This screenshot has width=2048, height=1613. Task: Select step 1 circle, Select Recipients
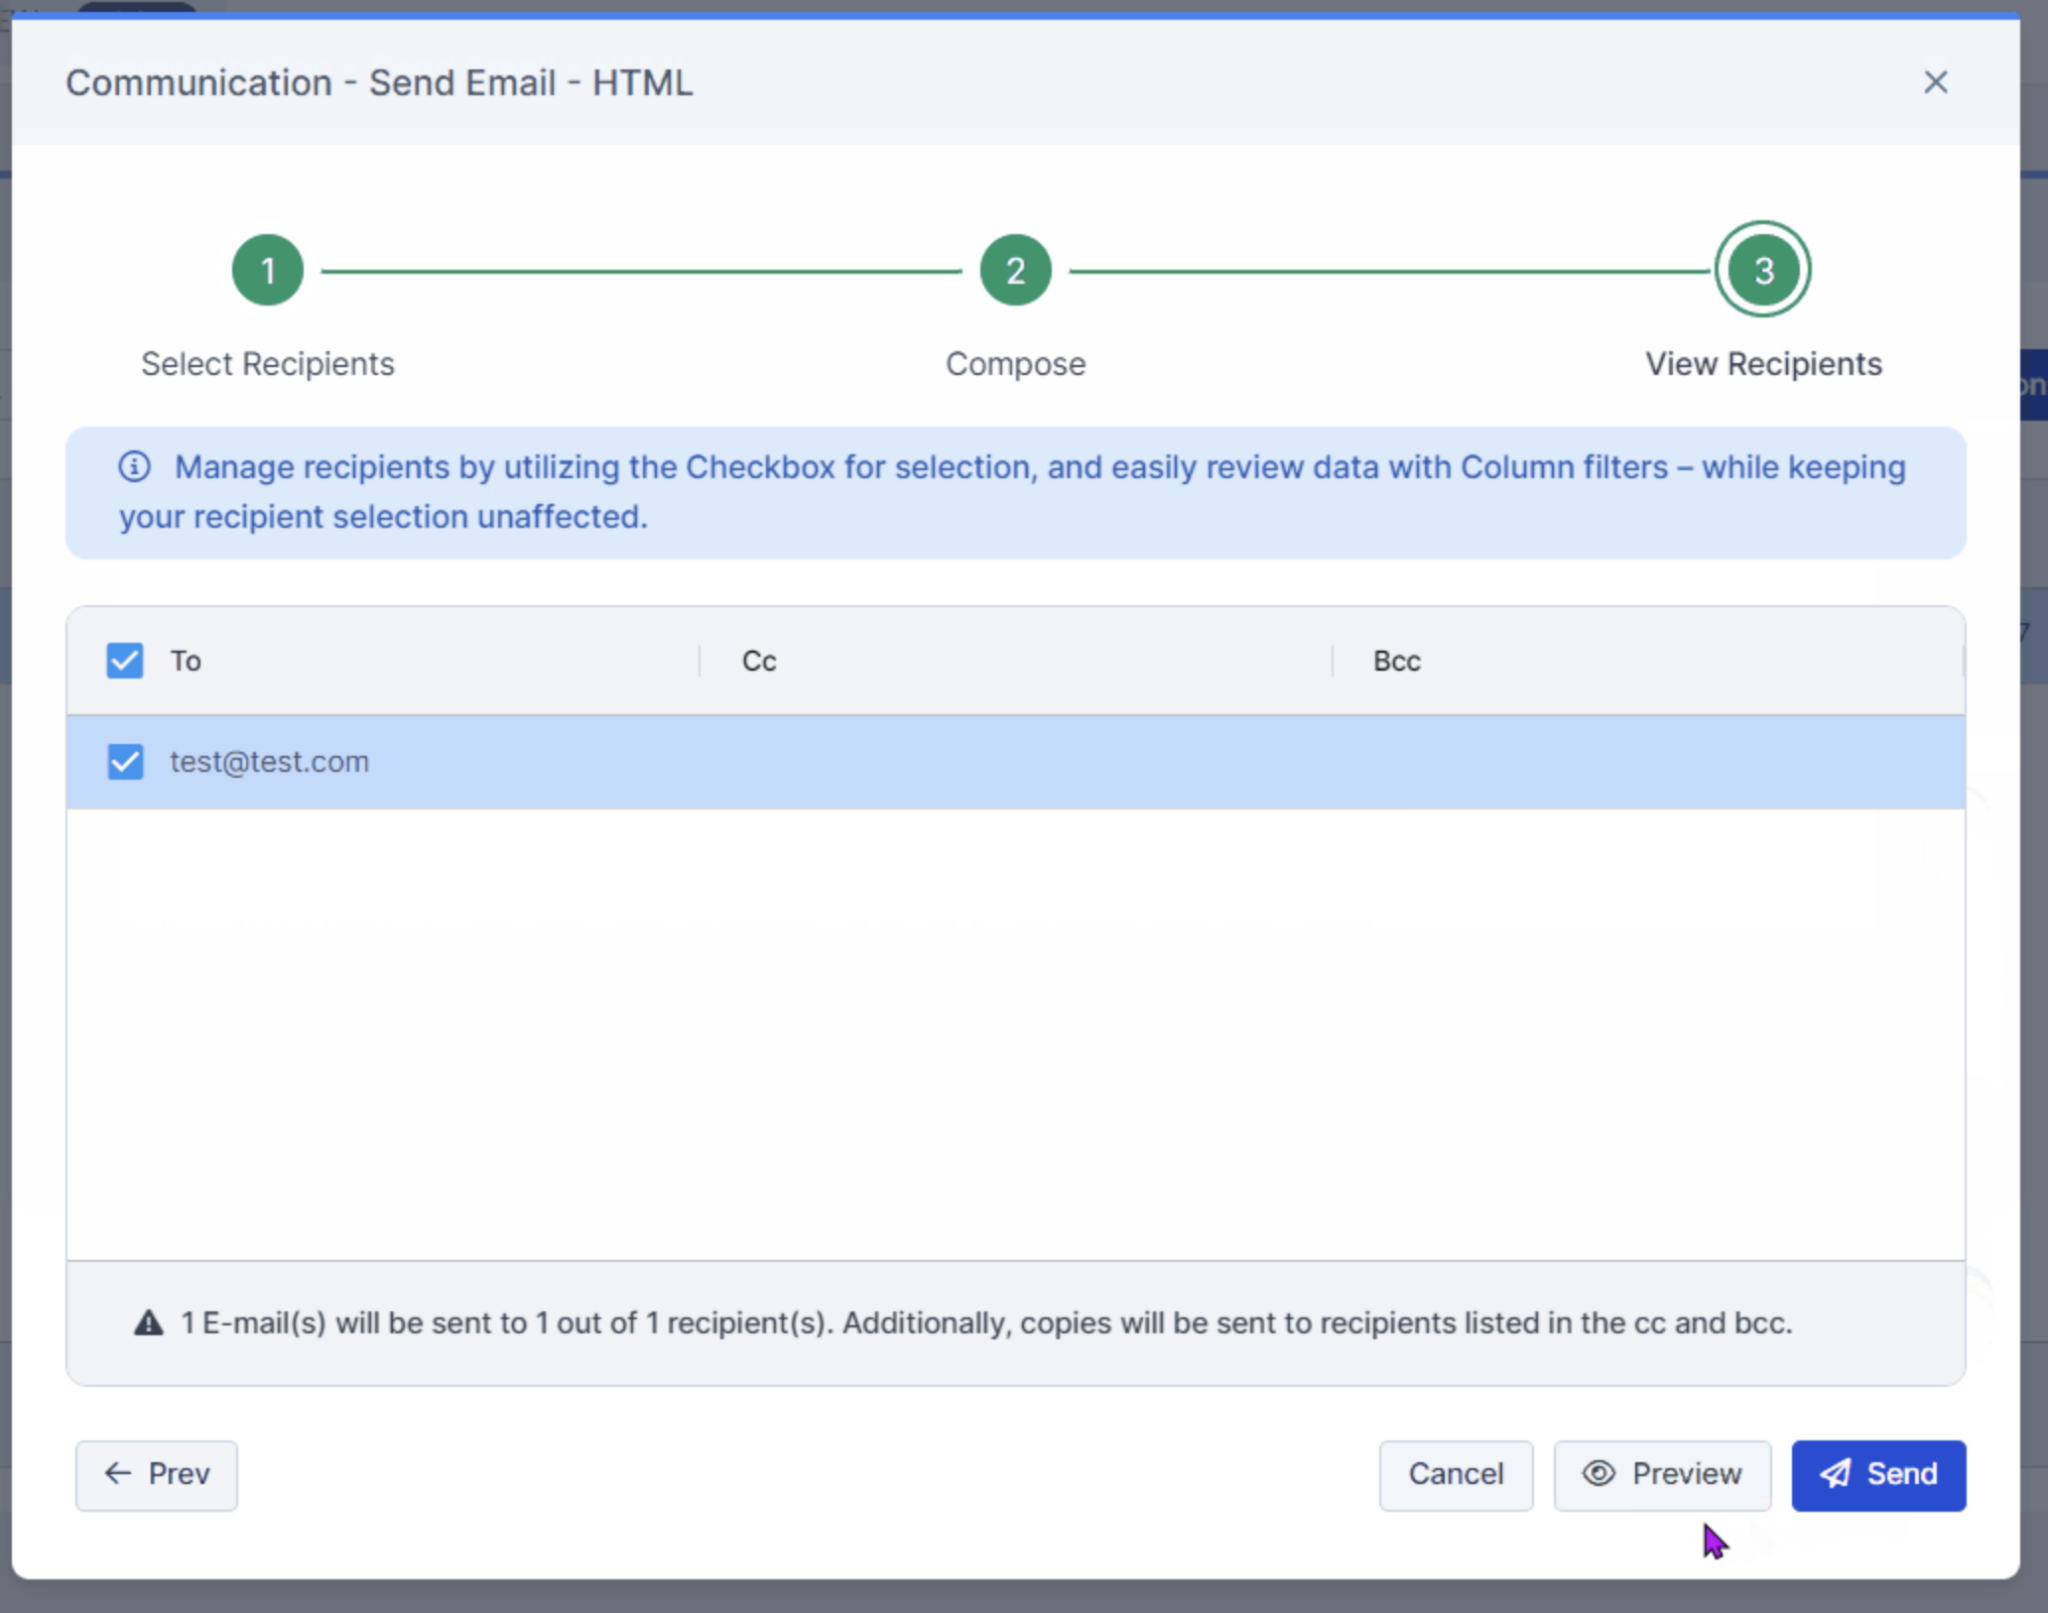tap(267, 269)
